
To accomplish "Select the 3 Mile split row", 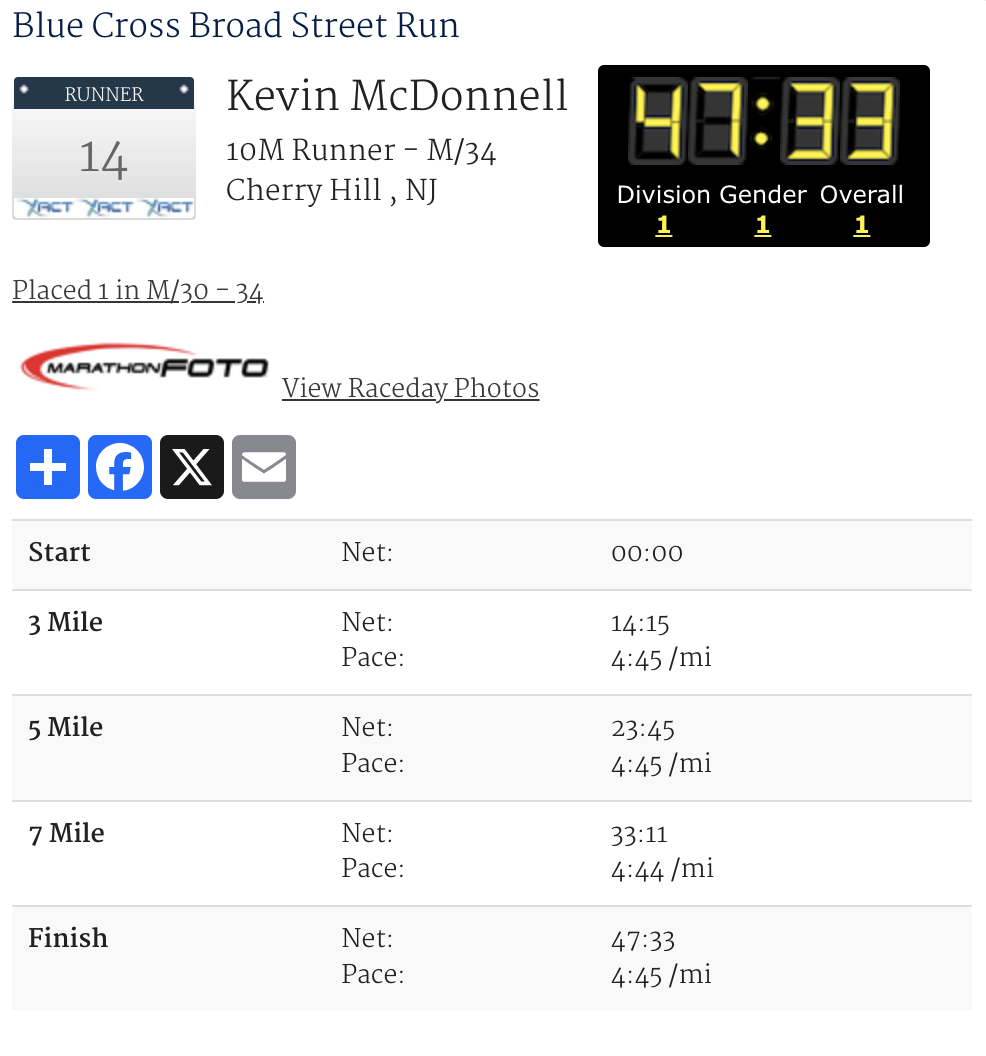I will (491, 641).
